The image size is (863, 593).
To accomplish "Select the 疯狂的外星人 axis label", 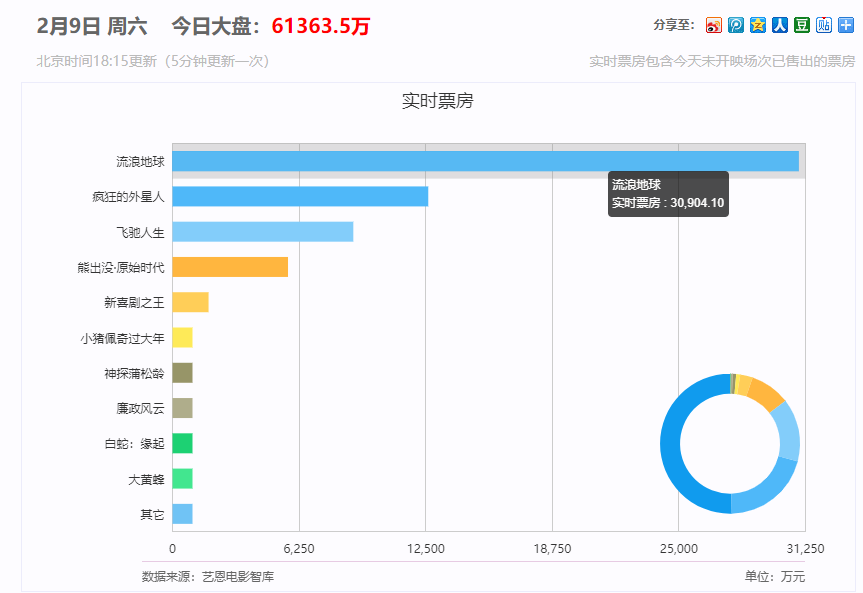I will click(128, 197).
